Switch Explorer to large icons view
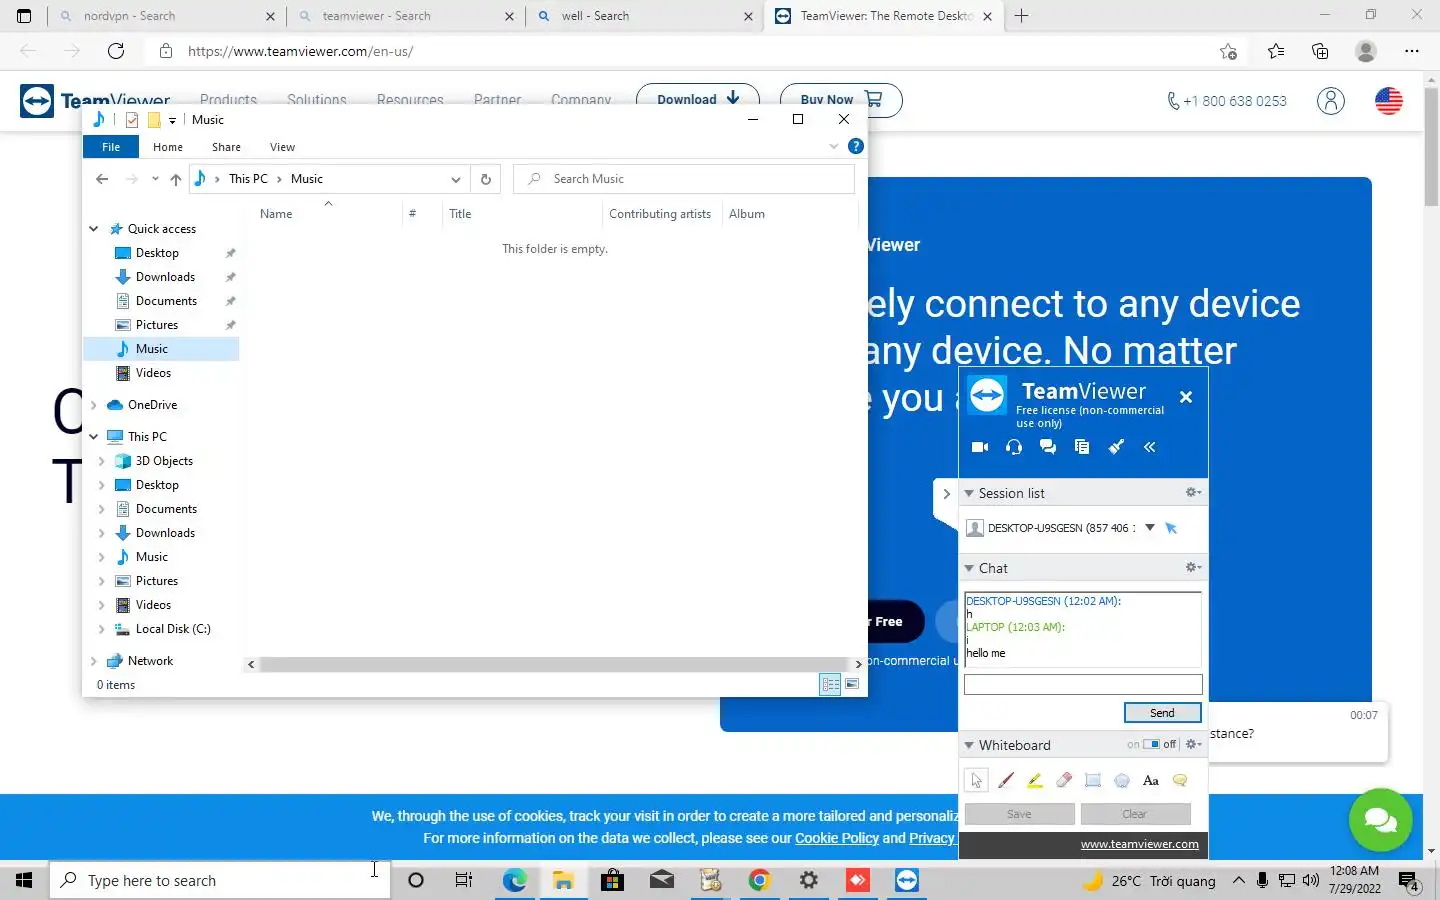1440x900 pixels. coord(852,684)
